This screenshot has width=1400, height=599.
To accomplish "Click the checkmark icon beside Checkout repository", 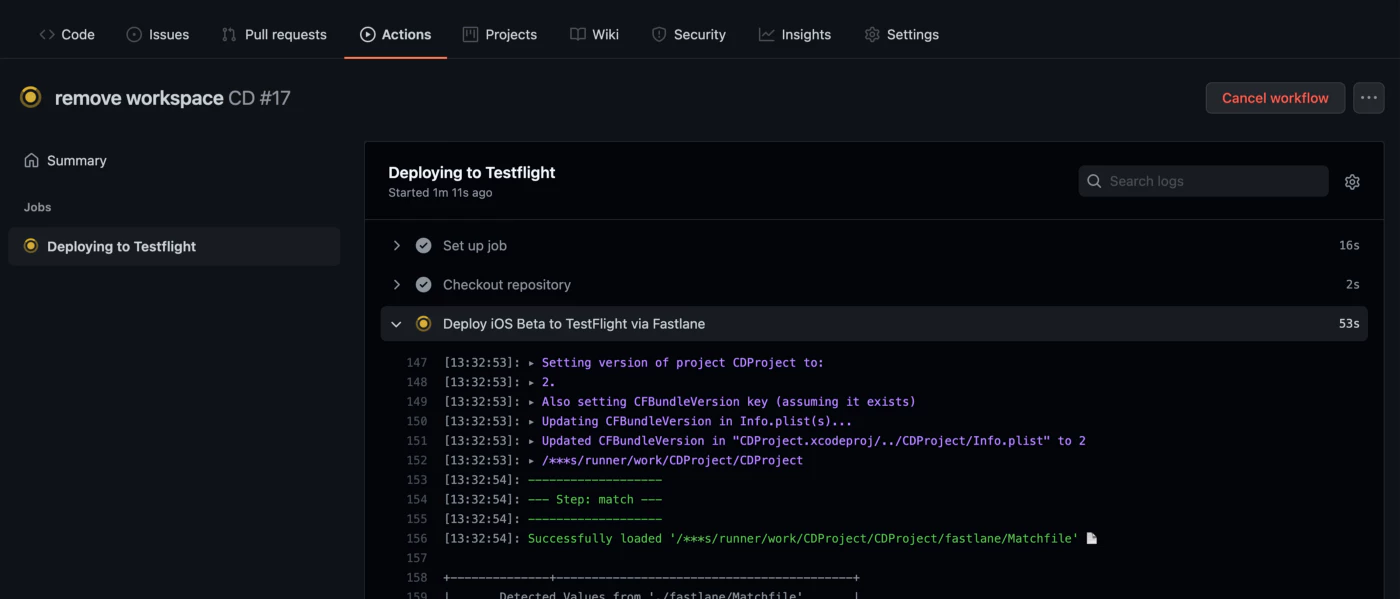I will tap(423, 284).
